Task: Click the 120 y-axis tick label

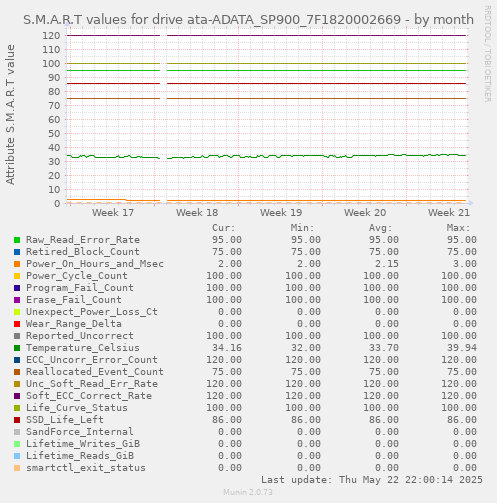Action: pyautogui.click(x=51, y=35)
